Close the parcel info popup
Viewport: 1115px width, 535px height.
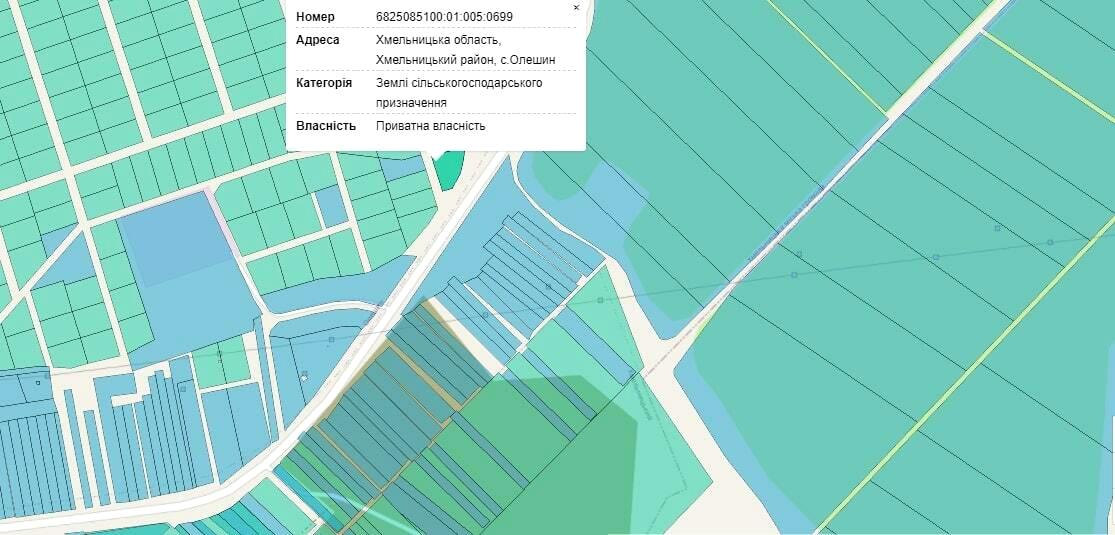pos(576,8)
